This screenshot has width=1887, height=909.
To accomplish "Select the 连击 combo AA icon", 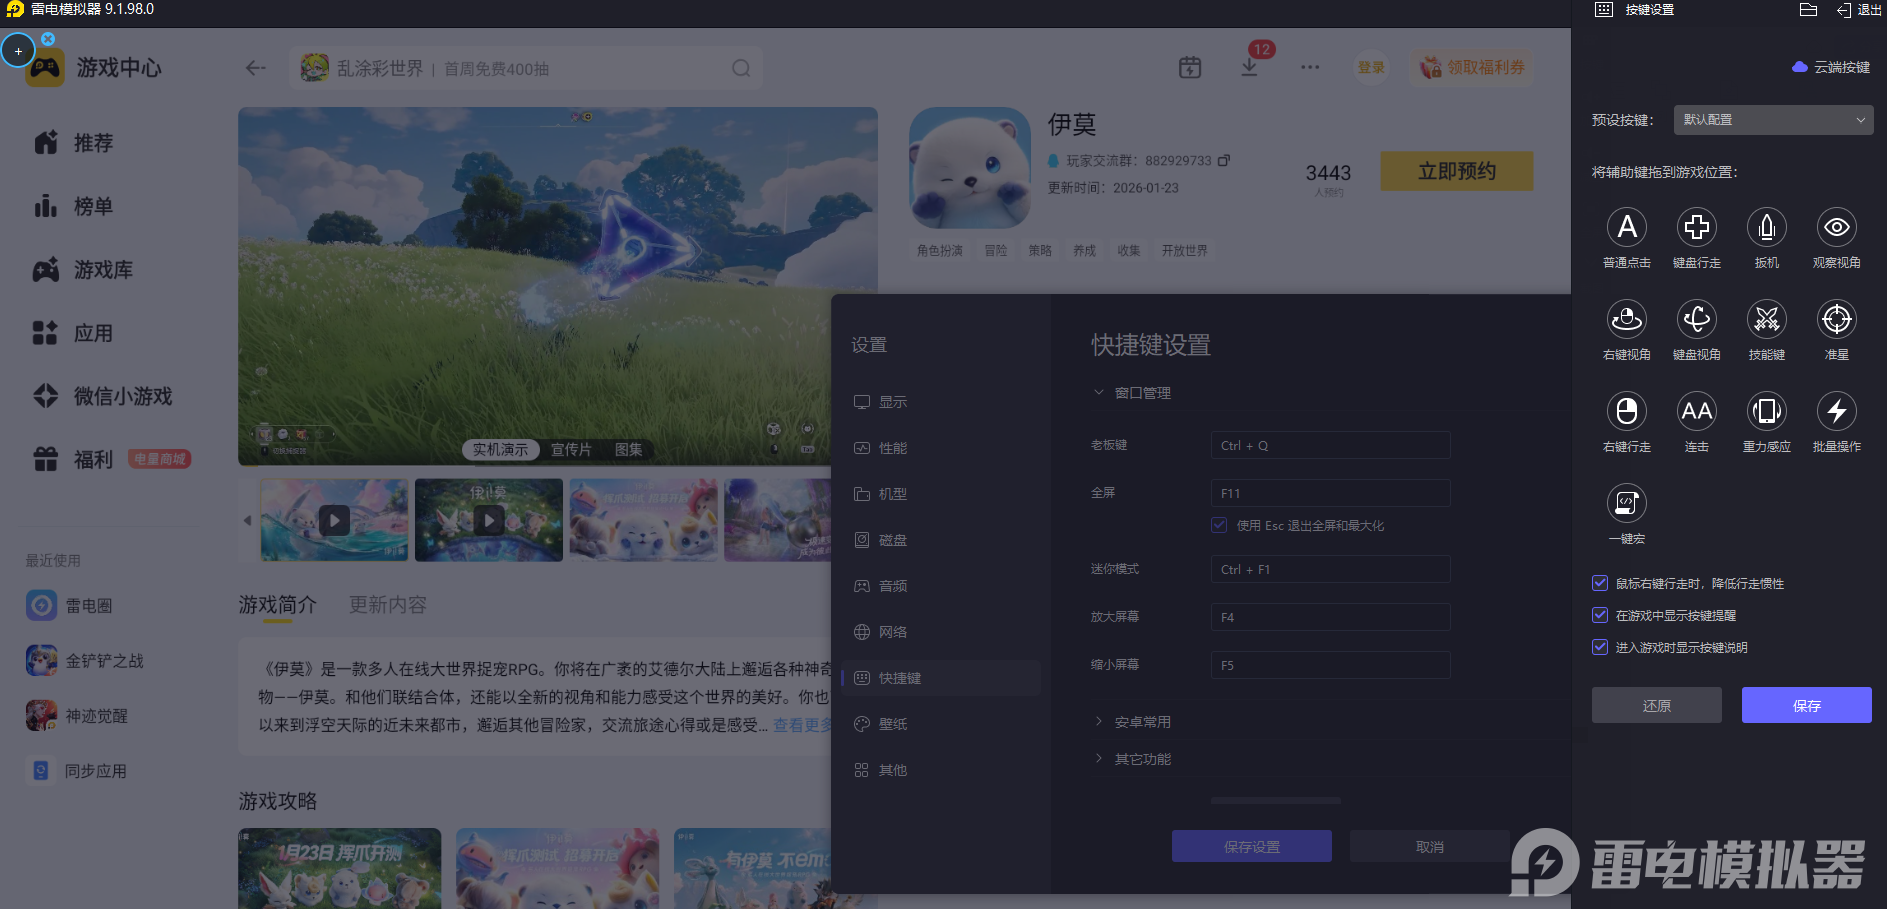I will click(x=1697, y=411).
